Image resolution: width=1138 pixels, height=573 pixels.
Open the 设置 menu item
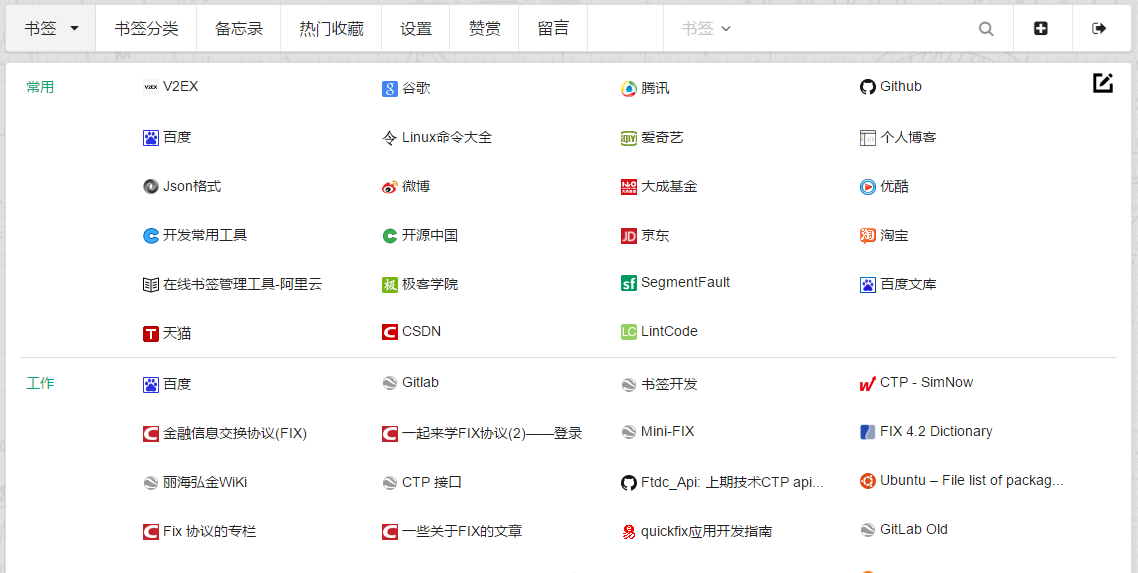(416, 29)
